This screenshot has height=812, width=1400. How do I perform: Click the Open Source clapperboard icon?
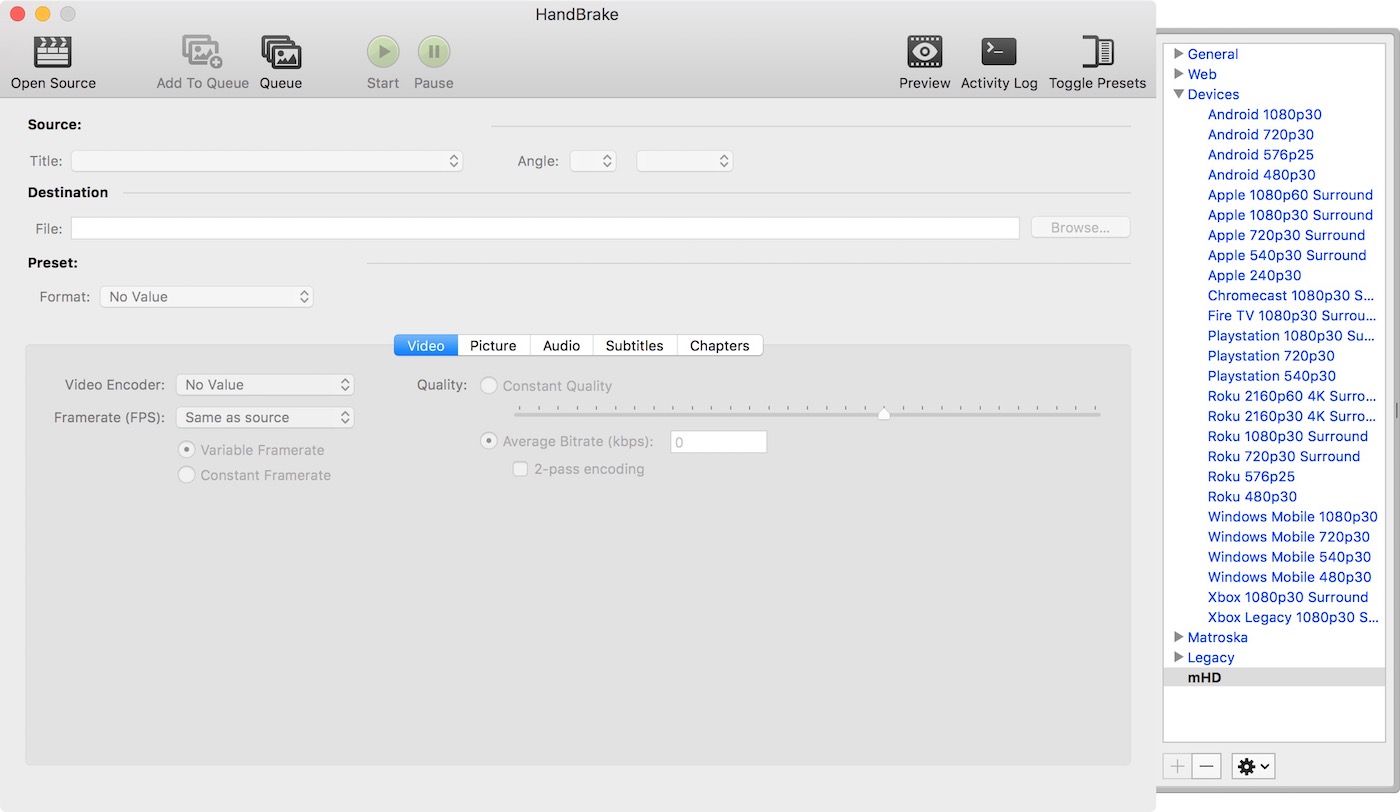tap(53, 52)
